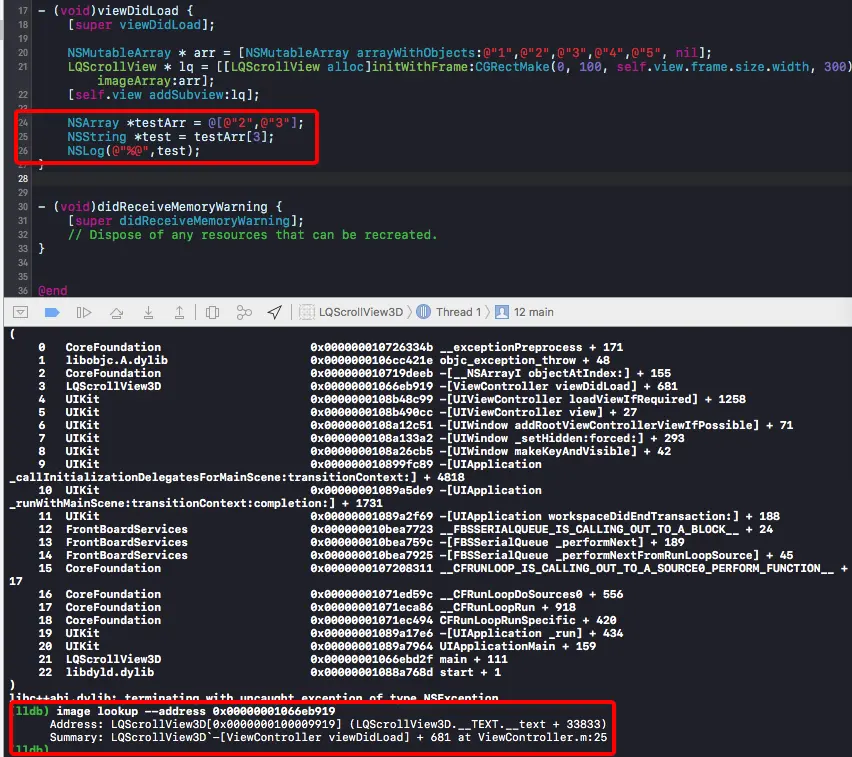Click the step out icon

pyautogui.click(x=179, y=312)
